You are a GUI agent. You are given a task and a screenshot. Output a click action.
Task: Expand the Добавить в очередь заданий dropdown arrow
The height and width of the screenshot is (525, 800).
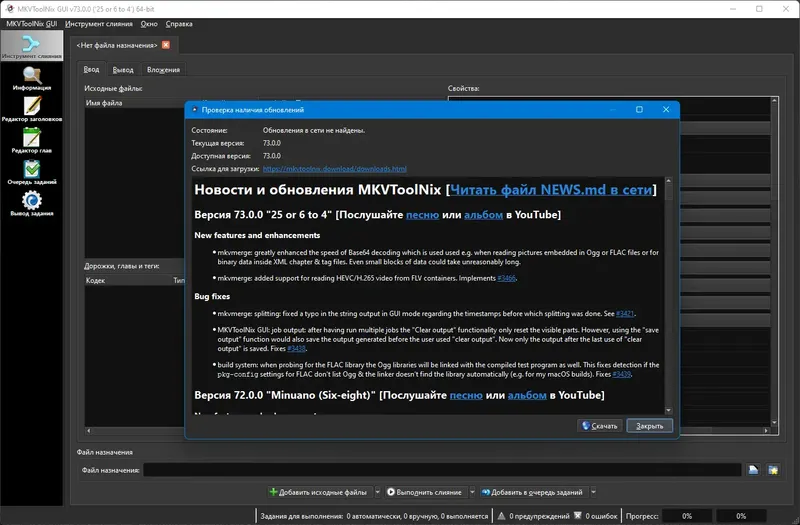[x=593, y=492]
